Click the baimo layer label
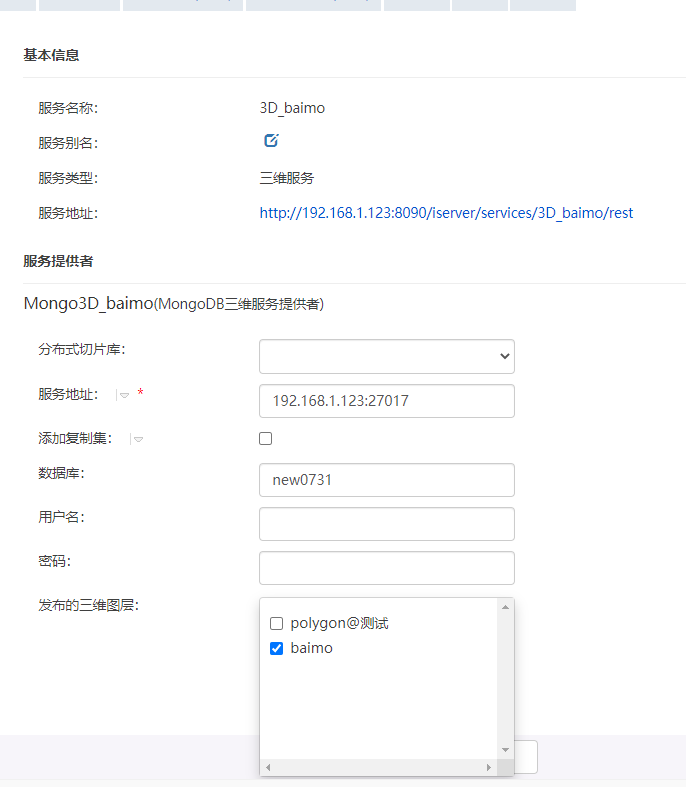The image size is (686, 787). (x=311, y=649)
